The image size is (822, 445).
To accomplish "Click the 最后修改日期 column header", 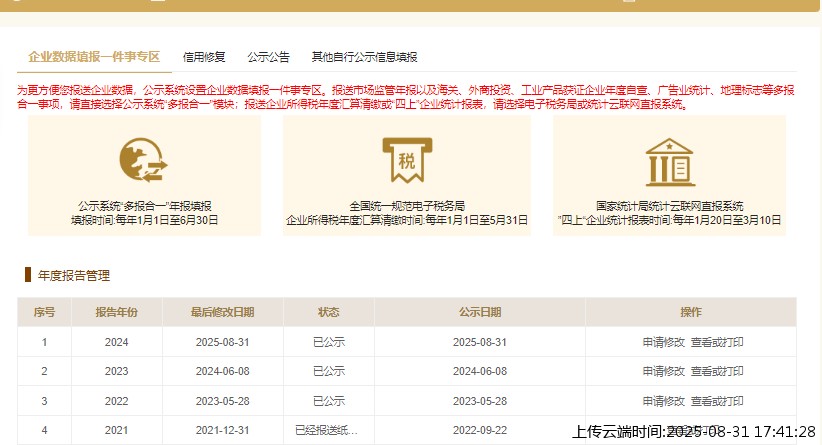I will (x=222, y=312).
